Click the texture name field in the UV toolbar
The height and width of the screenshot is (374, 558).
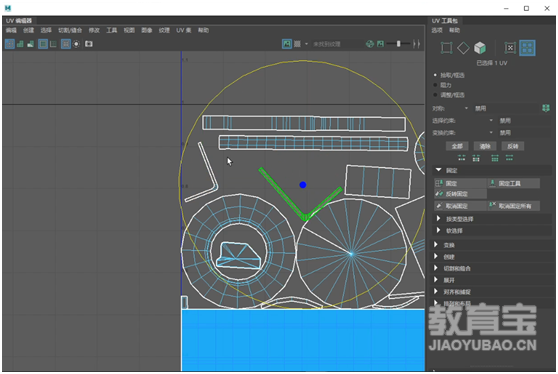[x=337, y=44]
